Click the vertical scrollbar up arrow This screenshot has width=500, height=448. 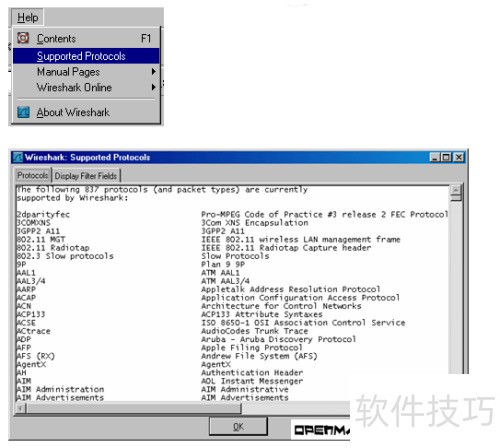point(456,190)
